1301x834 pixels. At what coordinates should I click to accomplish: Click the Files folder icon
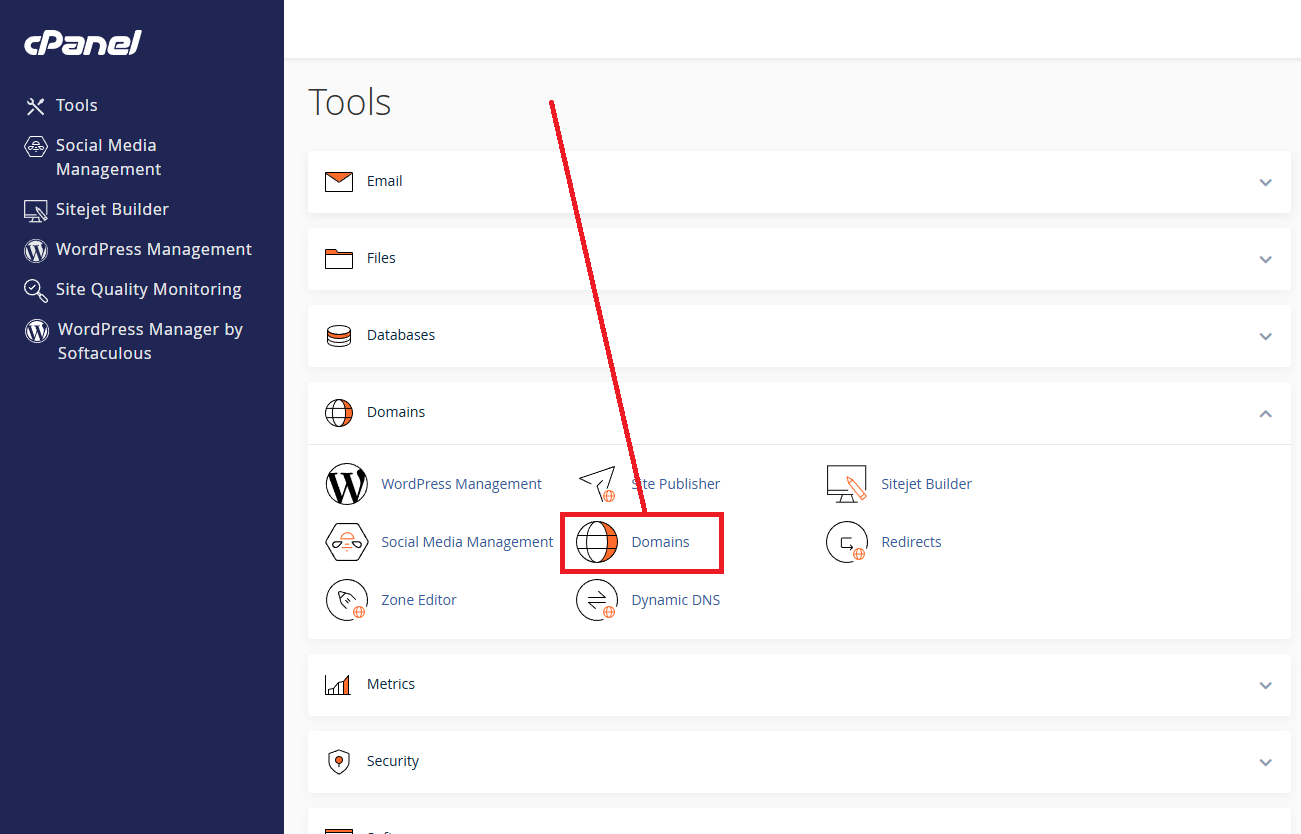(x=339, y=259)
